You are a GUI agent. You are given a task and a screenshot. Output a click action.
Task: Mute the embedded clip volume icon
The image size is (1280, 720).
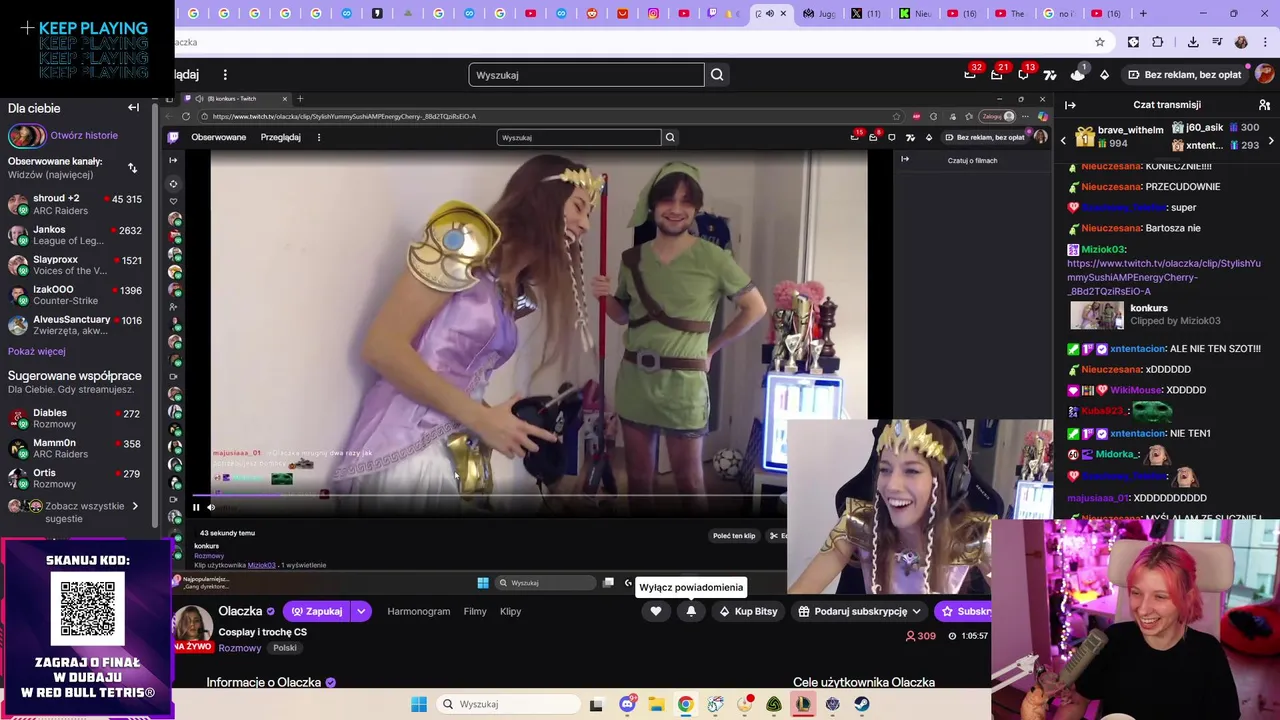point(211,507)
